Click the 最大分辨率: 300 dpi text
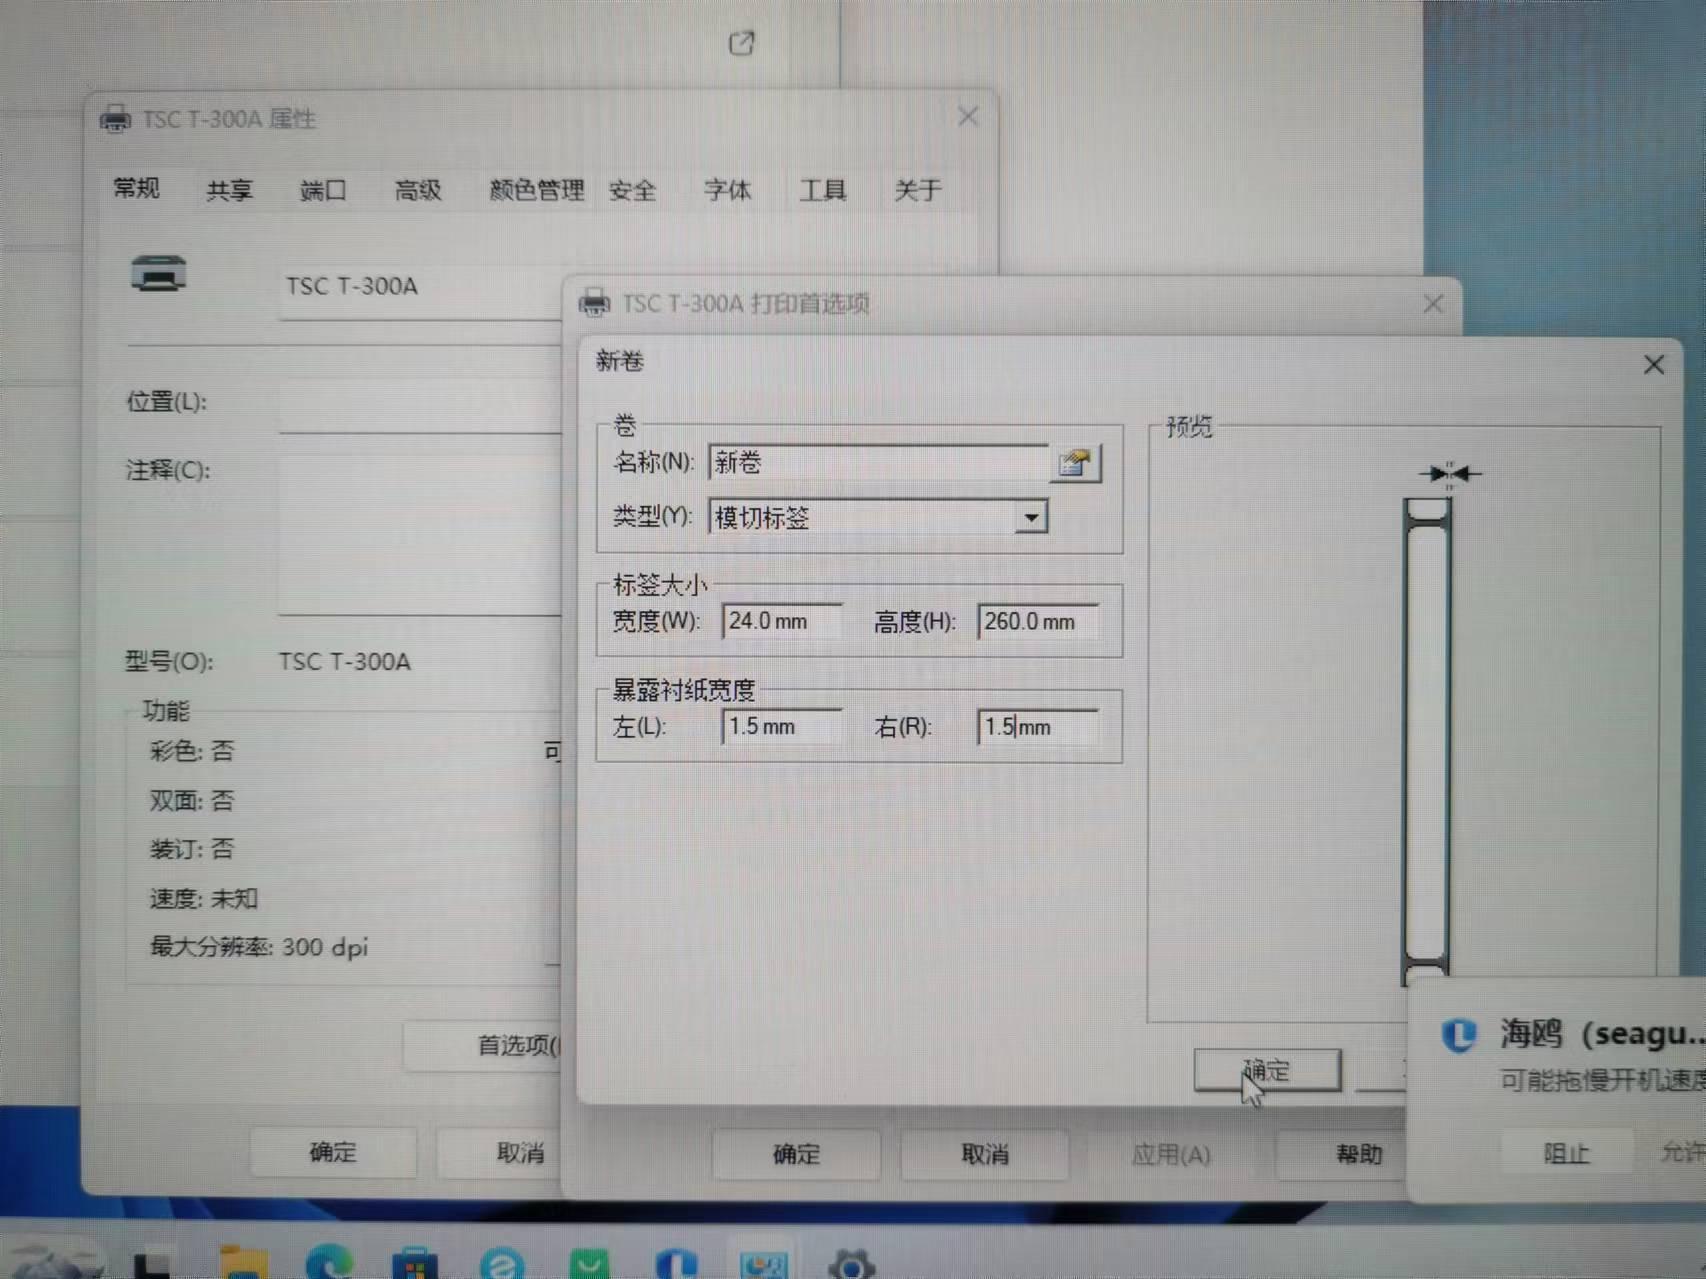 258,947
